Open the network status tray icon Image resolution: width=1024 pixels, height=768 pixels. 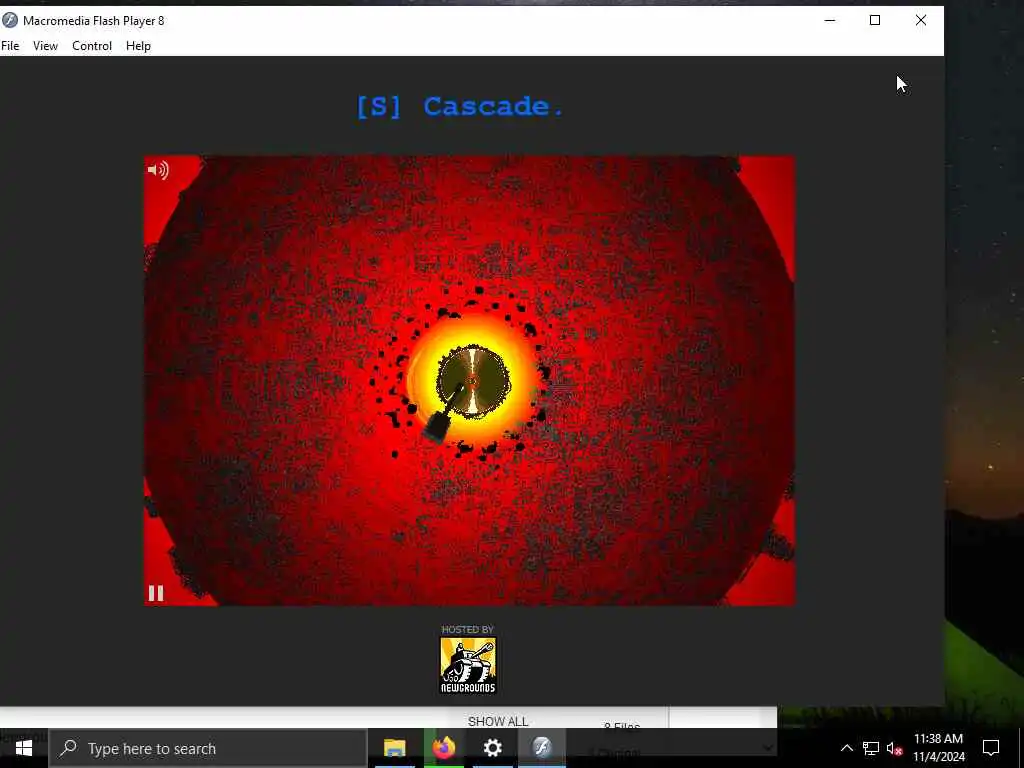(871, 748)
